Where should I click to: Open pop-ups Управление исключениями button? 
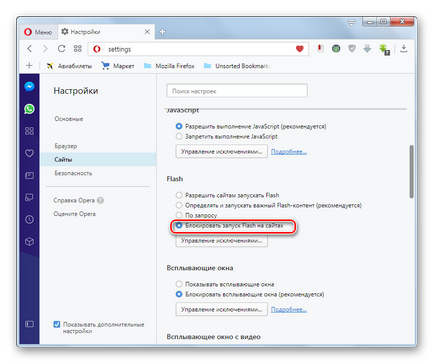pyautogui.click(x=221, y=309)
